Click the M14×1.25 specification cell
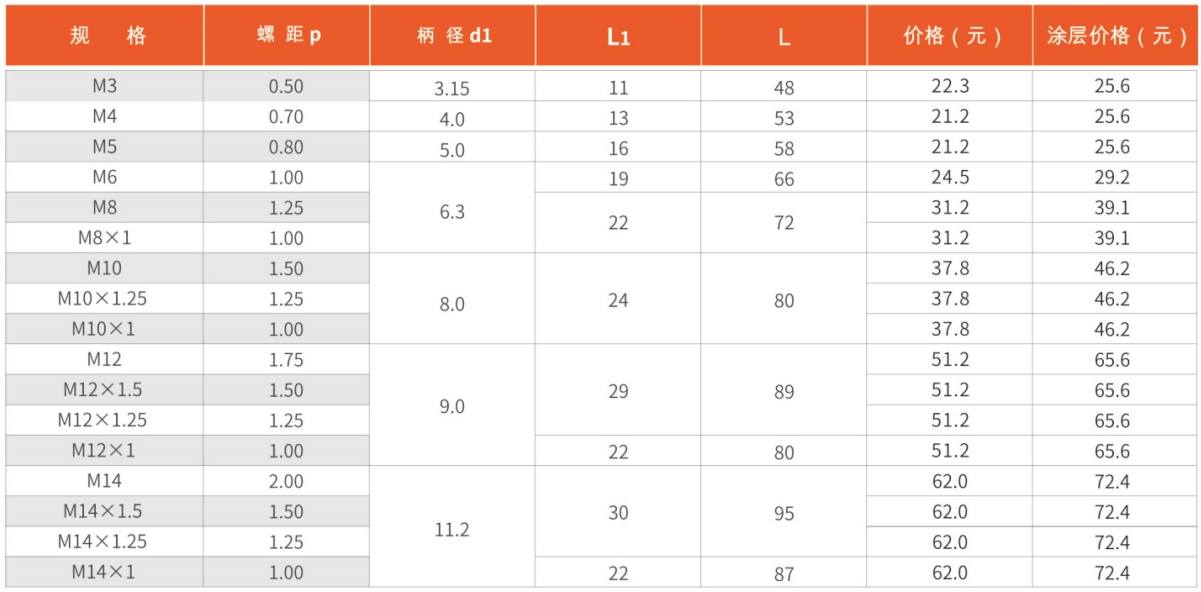 (105, 542)
